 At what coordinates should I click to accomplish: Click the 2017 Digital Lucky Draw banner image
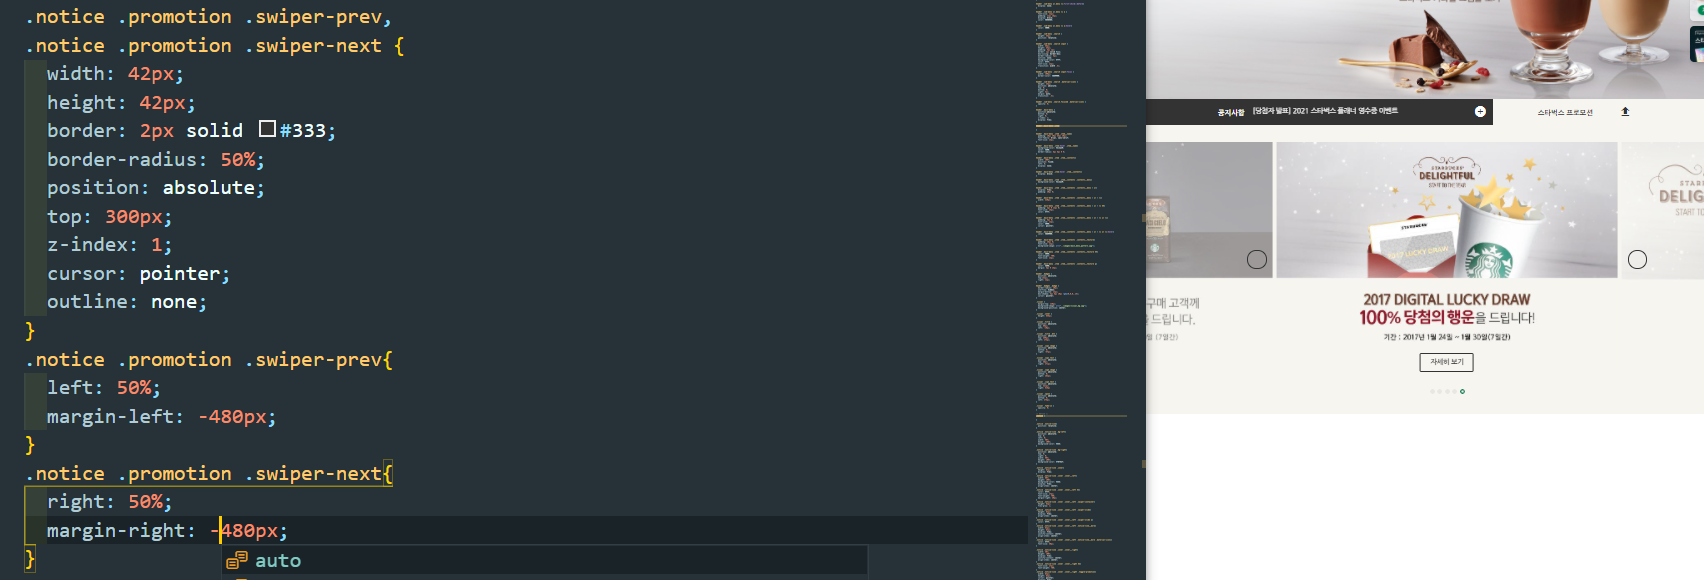[1446, 210]
